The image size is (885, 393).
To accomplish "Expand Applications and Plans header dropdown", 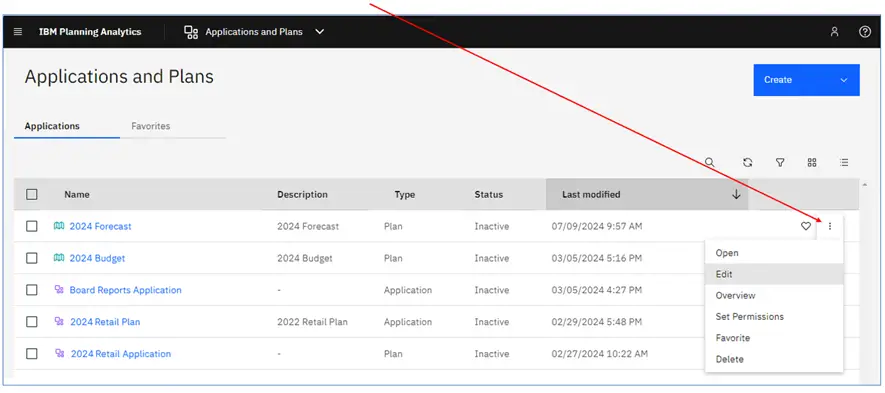I will pos(319,32).
